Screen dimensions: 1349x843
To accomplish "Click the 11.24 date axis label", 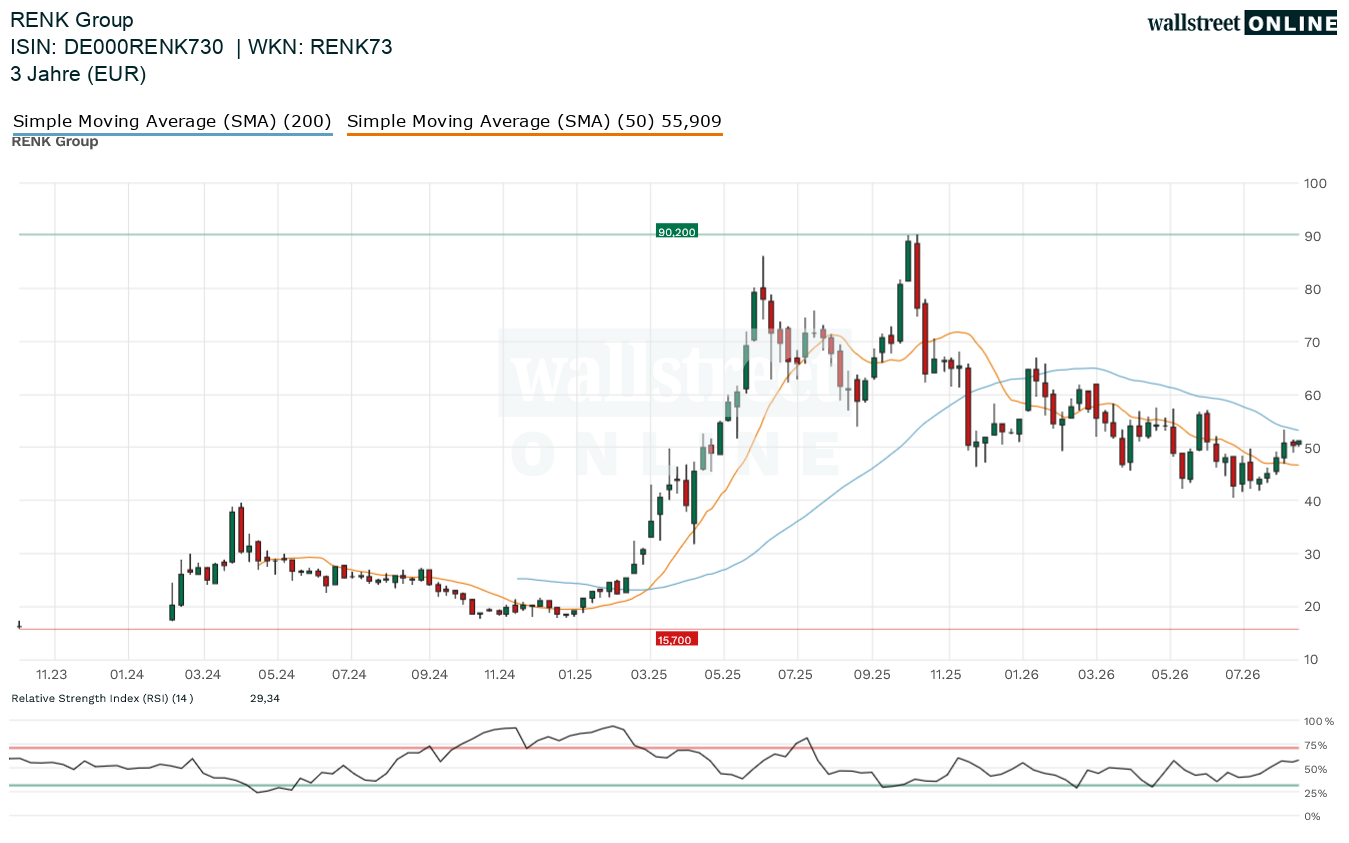I will (500, 675).
